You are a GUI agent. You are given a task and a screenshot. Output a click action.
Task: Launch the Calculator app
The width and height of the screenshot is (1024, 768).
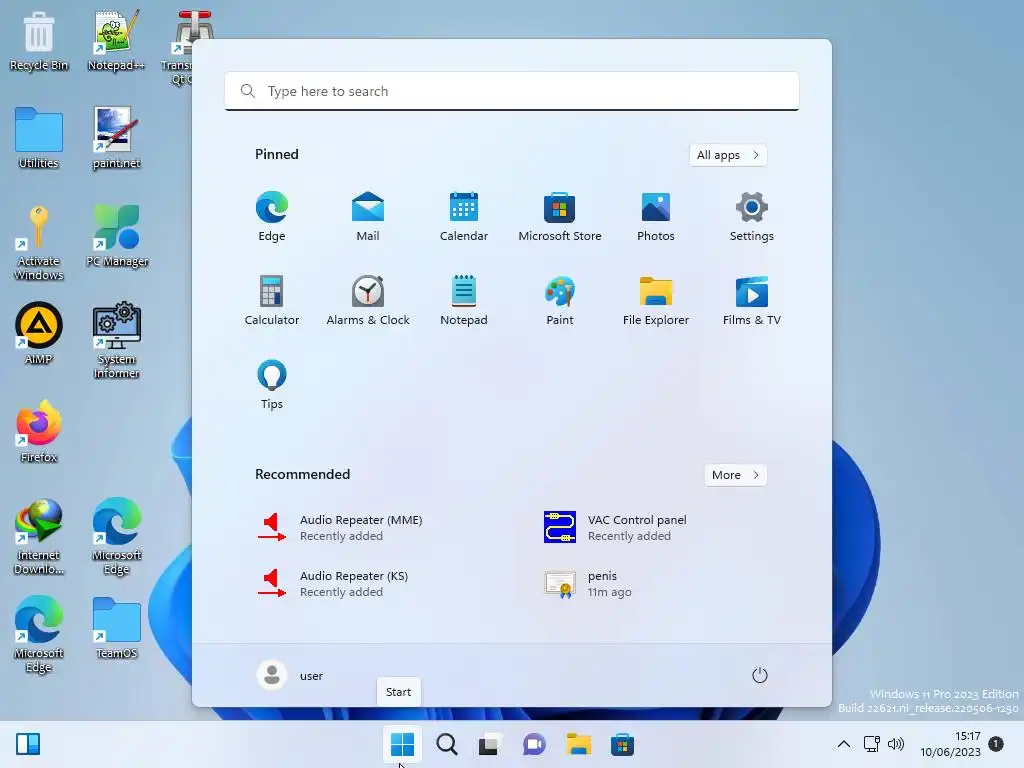coord(272,300)
